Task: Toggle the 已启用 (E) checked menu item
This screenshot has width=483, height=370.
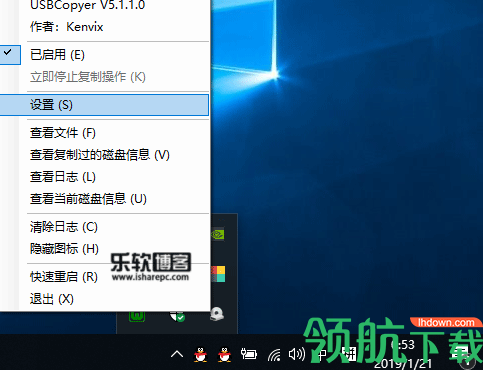Action: click(x=104, y=55)
